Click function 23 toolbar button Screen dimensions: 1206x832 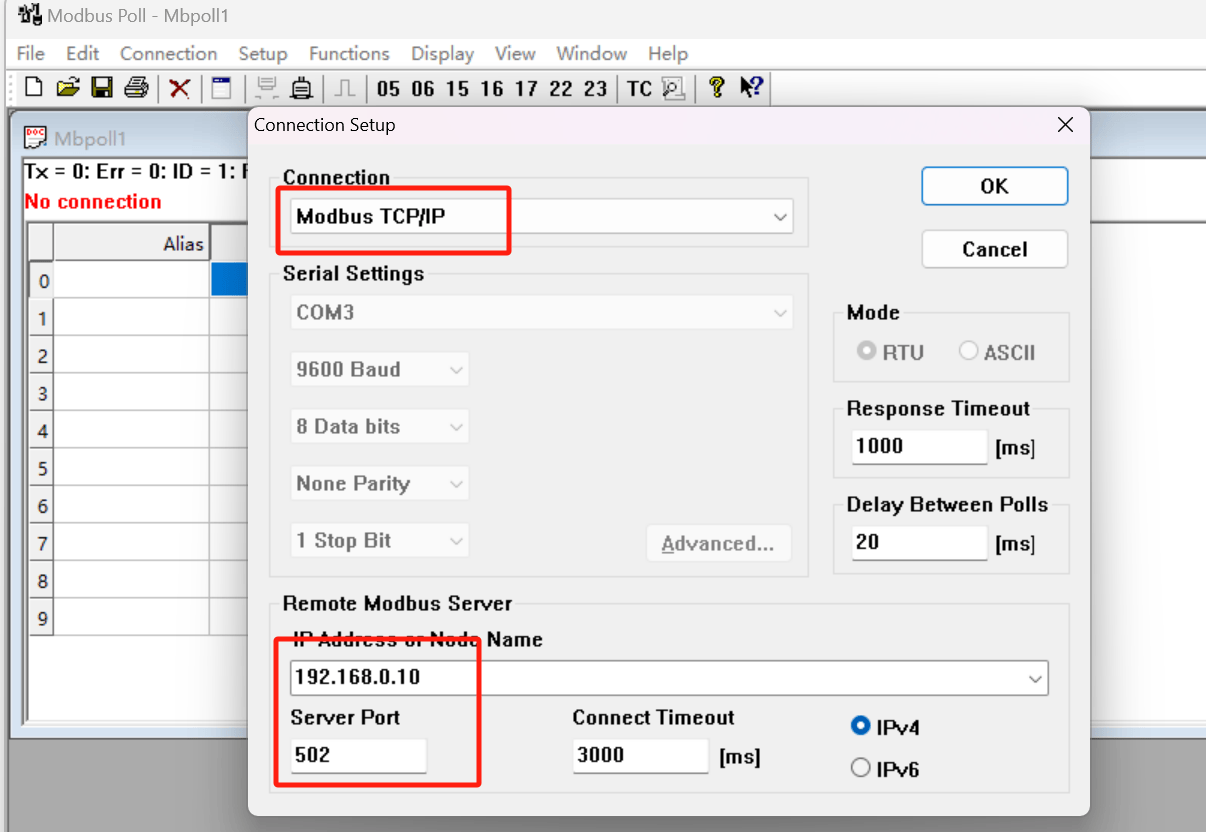pyautogui.click(x=595, y=89)
